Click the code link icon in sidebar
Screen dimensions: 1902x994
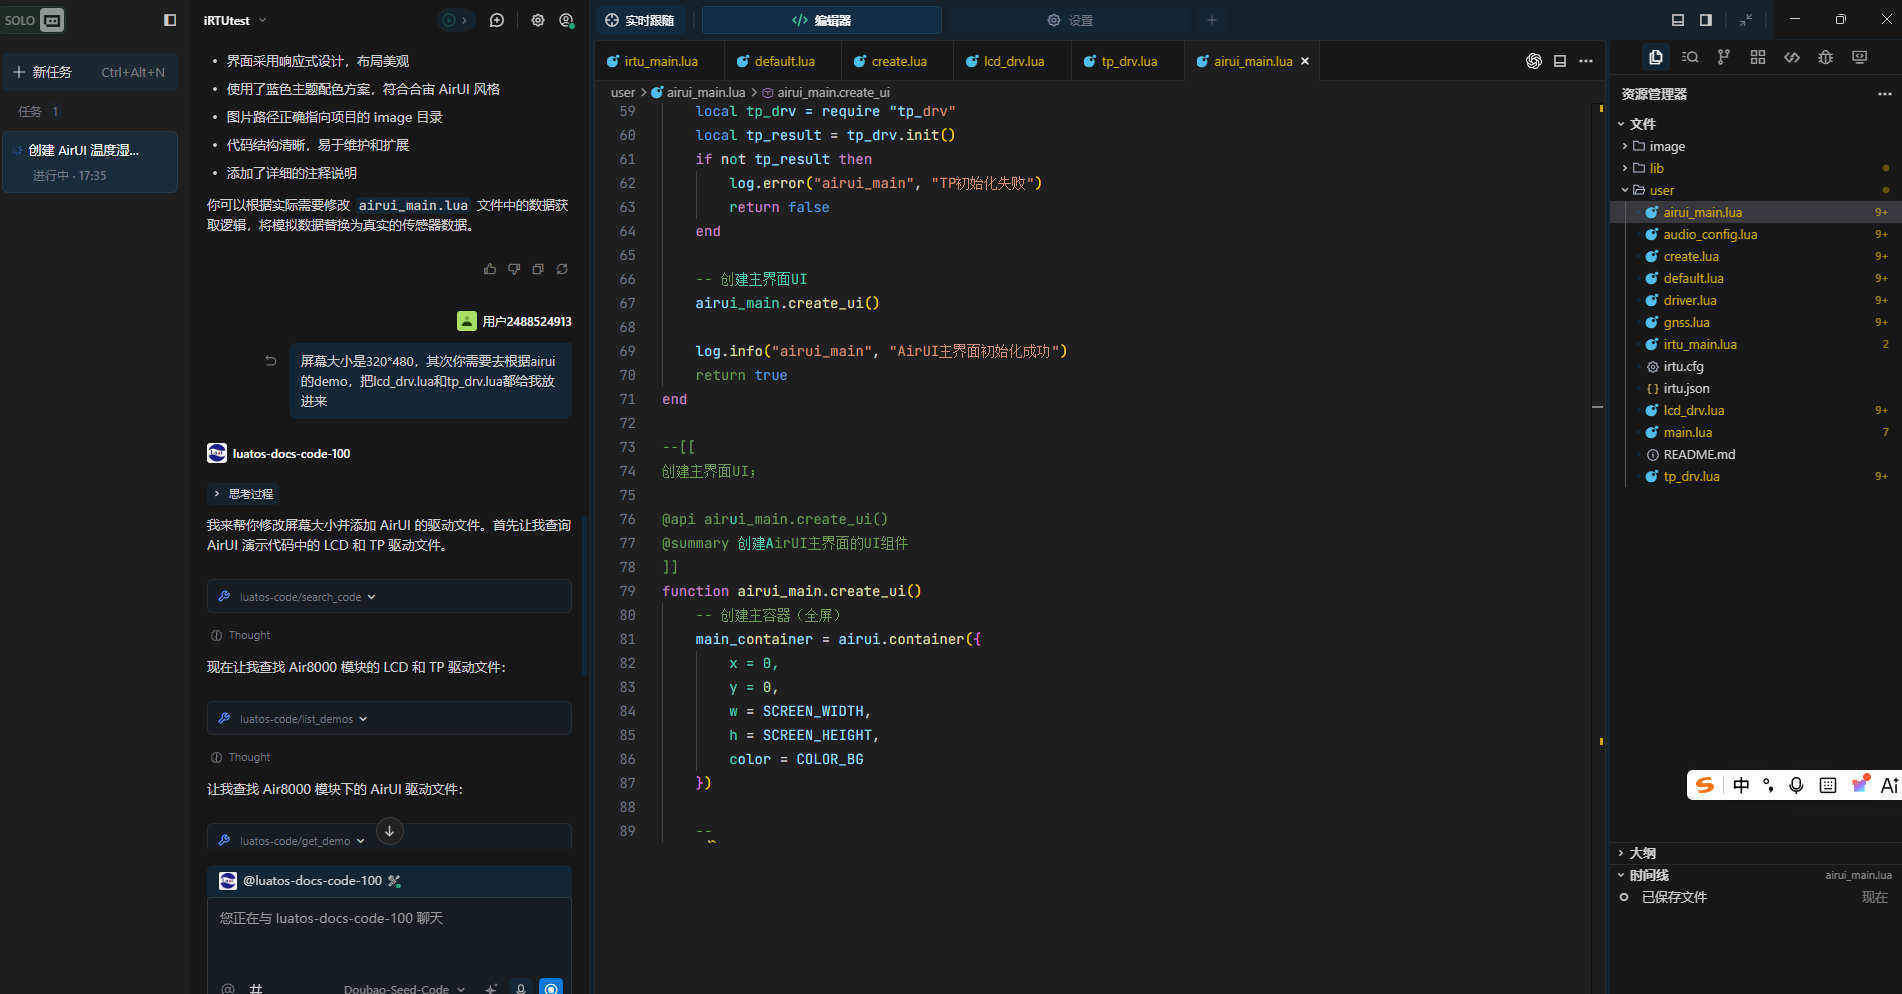[x=1792, y=57]
